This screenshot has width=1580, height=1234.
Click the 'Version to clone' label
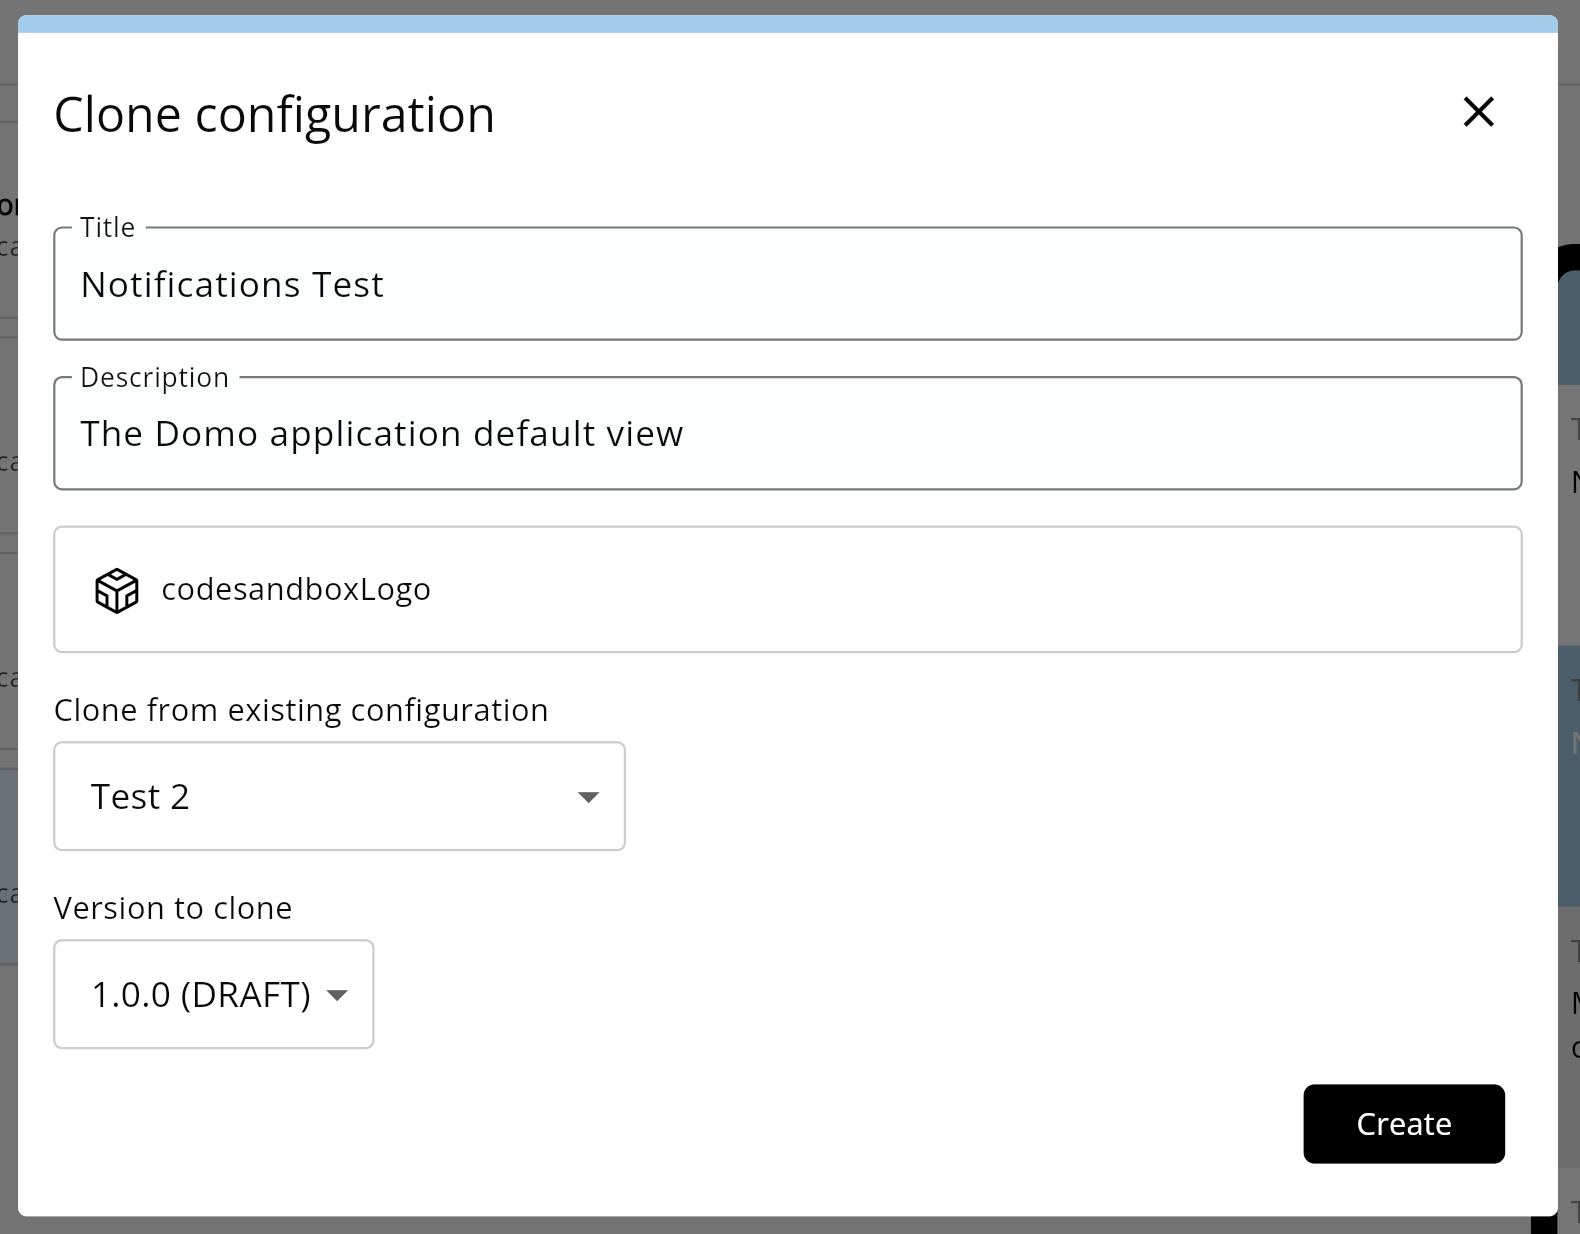(x=173, y=908)
